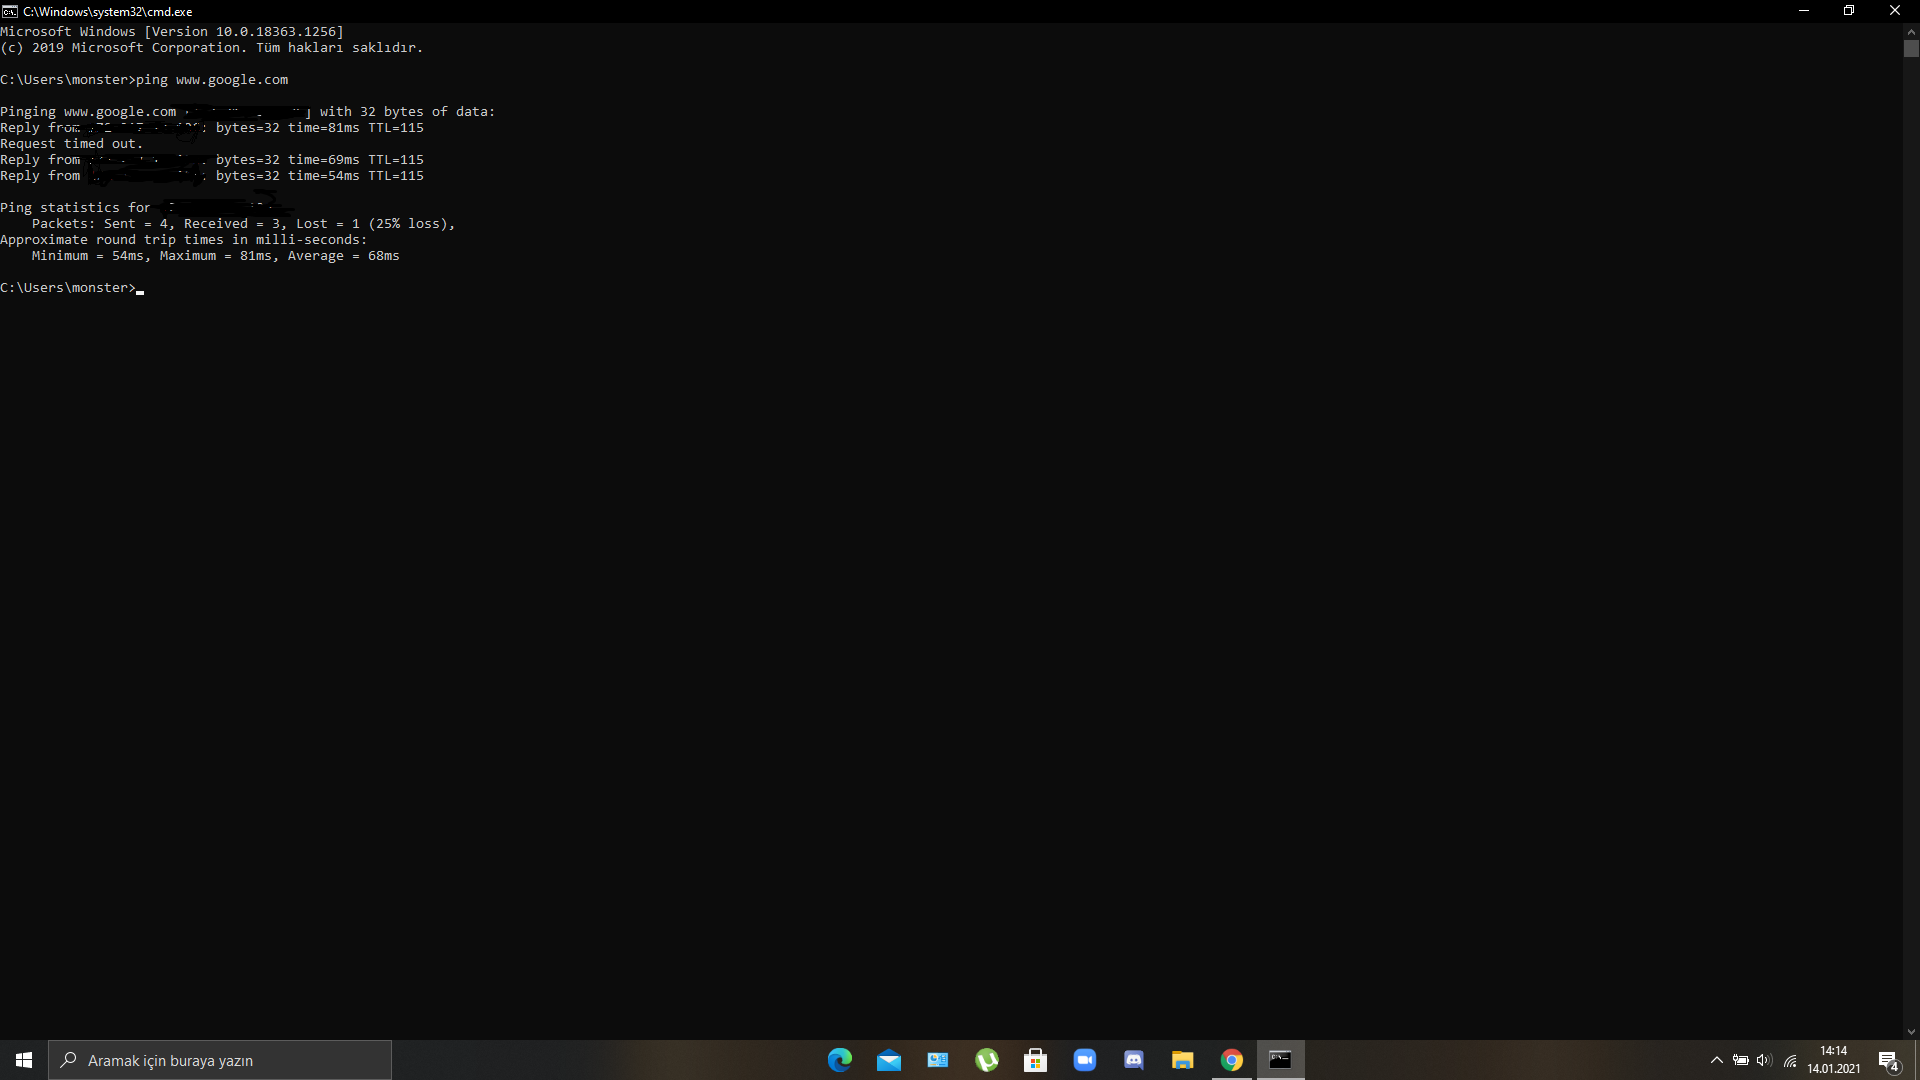Open the volume control icon
The image size is (1920, 1080).
click(x=1764, y=1060)
